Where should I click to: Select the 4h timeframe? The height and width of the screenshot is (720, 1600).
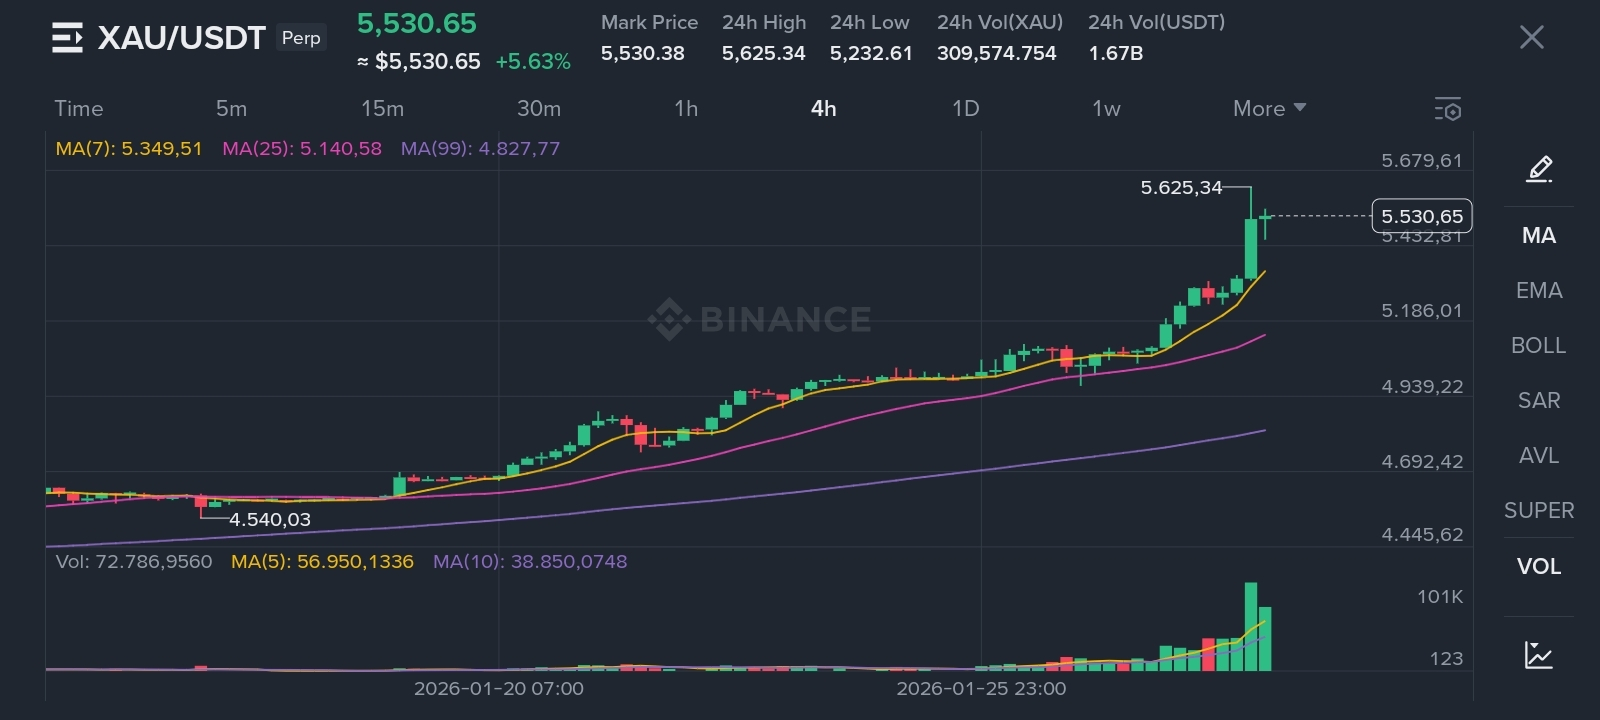click(823, 108)
